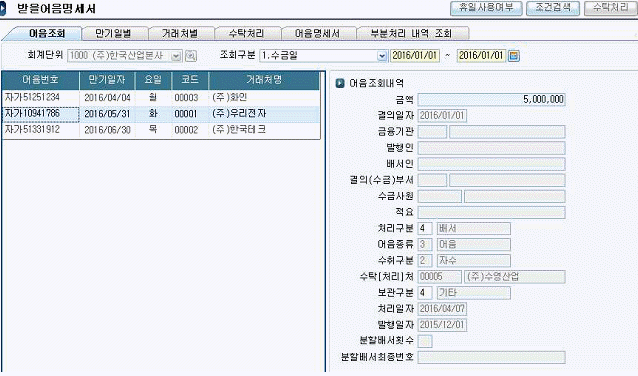
Task: Click the top-right 수탁처리 button
Action: 611,8
